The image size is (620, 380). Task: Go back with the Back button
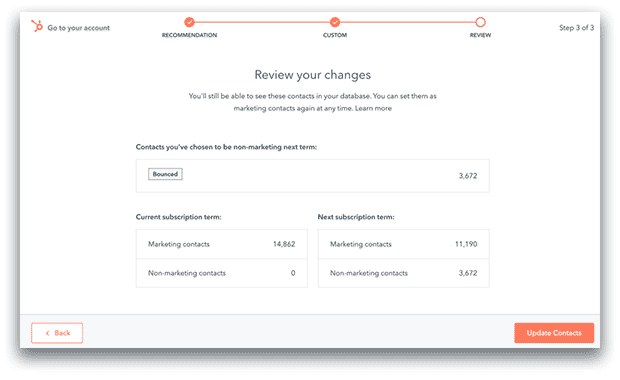57,333
